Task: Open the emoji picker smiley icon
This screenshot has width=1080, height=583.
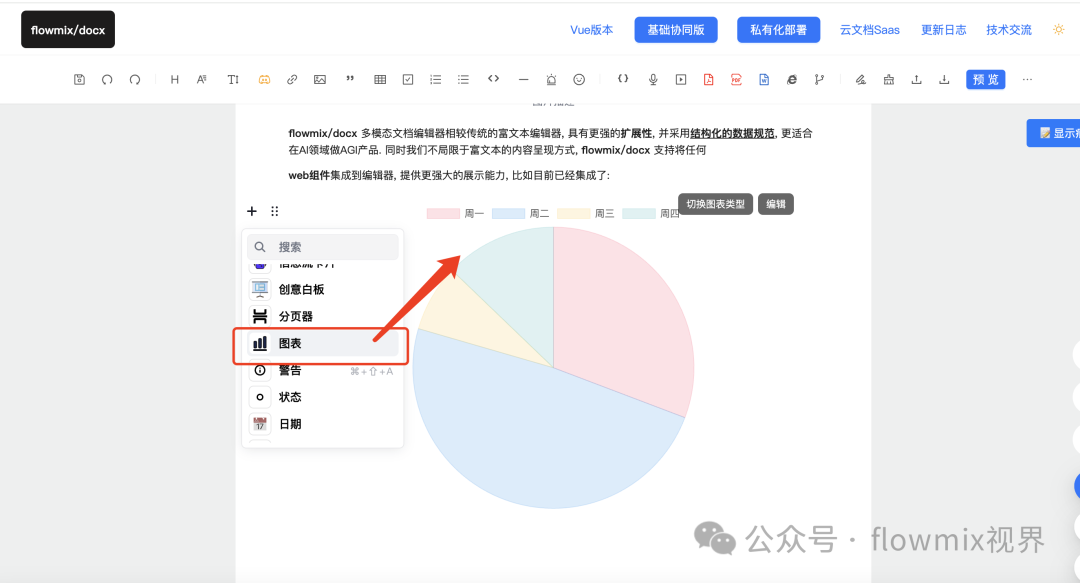Action: (x=579, y=79)
